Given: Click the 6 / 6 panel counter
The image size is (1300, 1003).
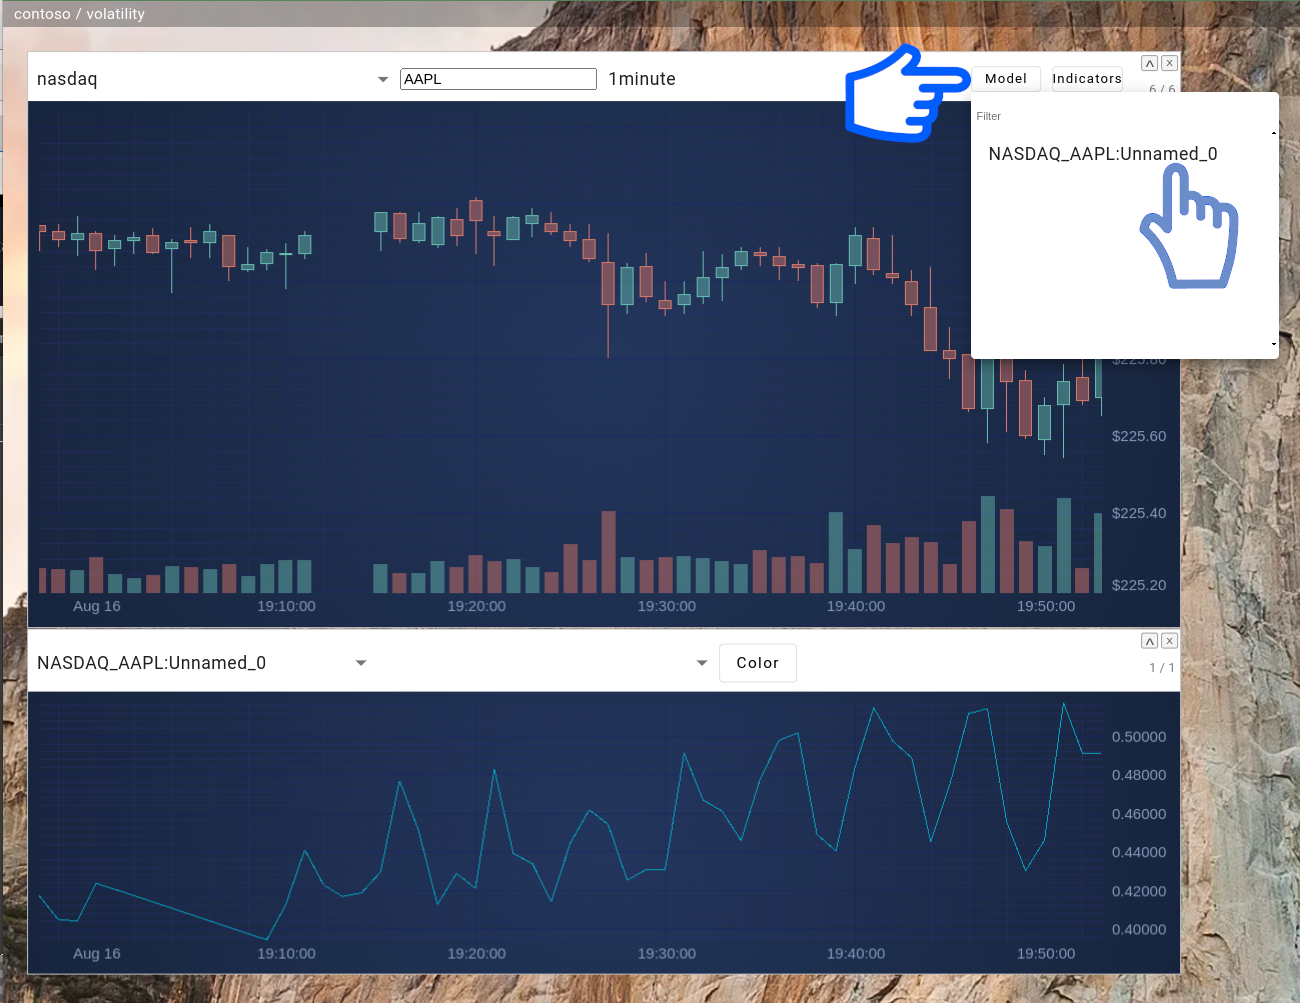Looking at the screenshot, I should click(x=1161, y=89).
